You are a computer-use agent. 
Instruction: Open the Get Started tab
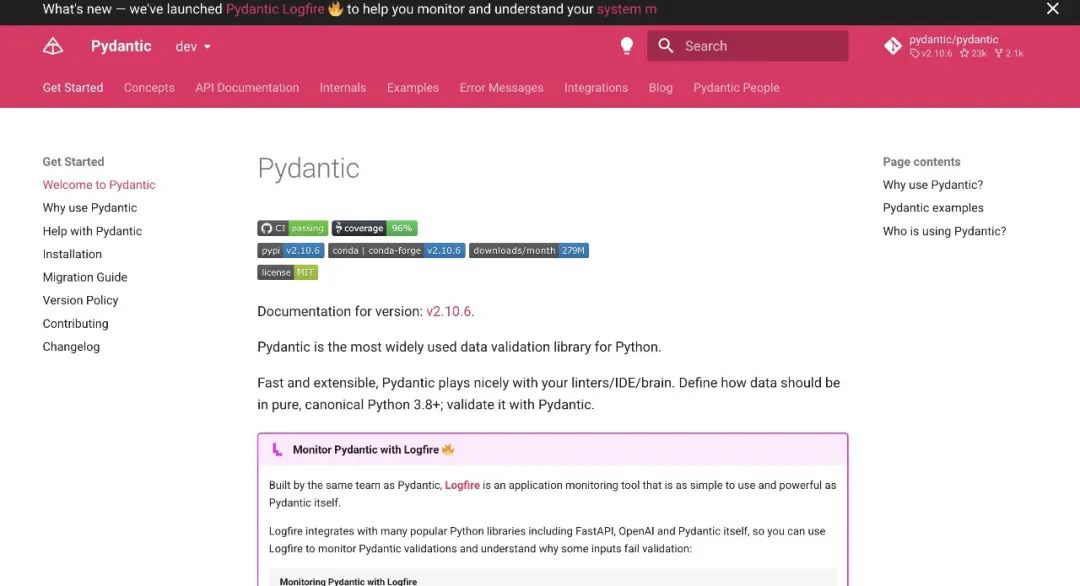tap(73, 87)
